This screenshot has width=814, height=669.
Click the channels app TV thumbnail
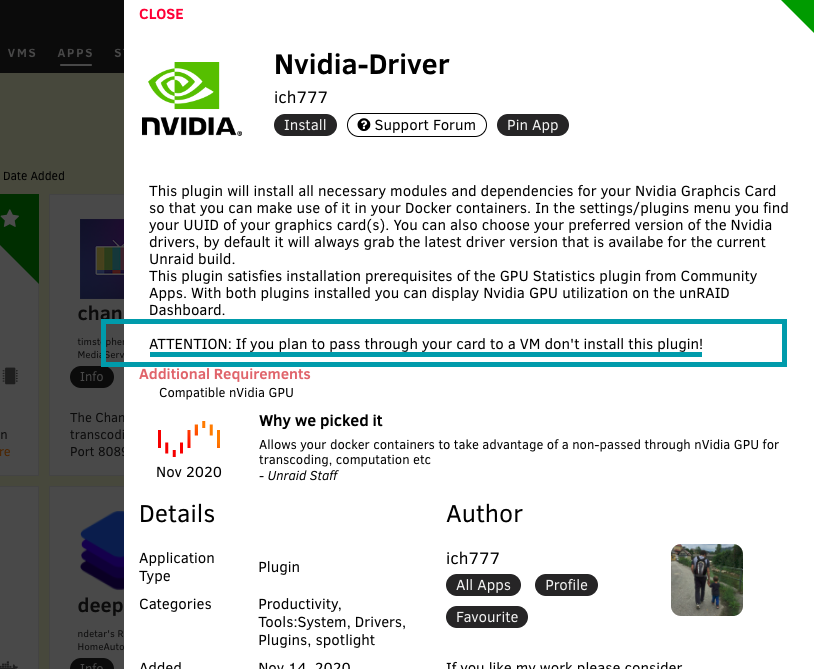(102, 259)
